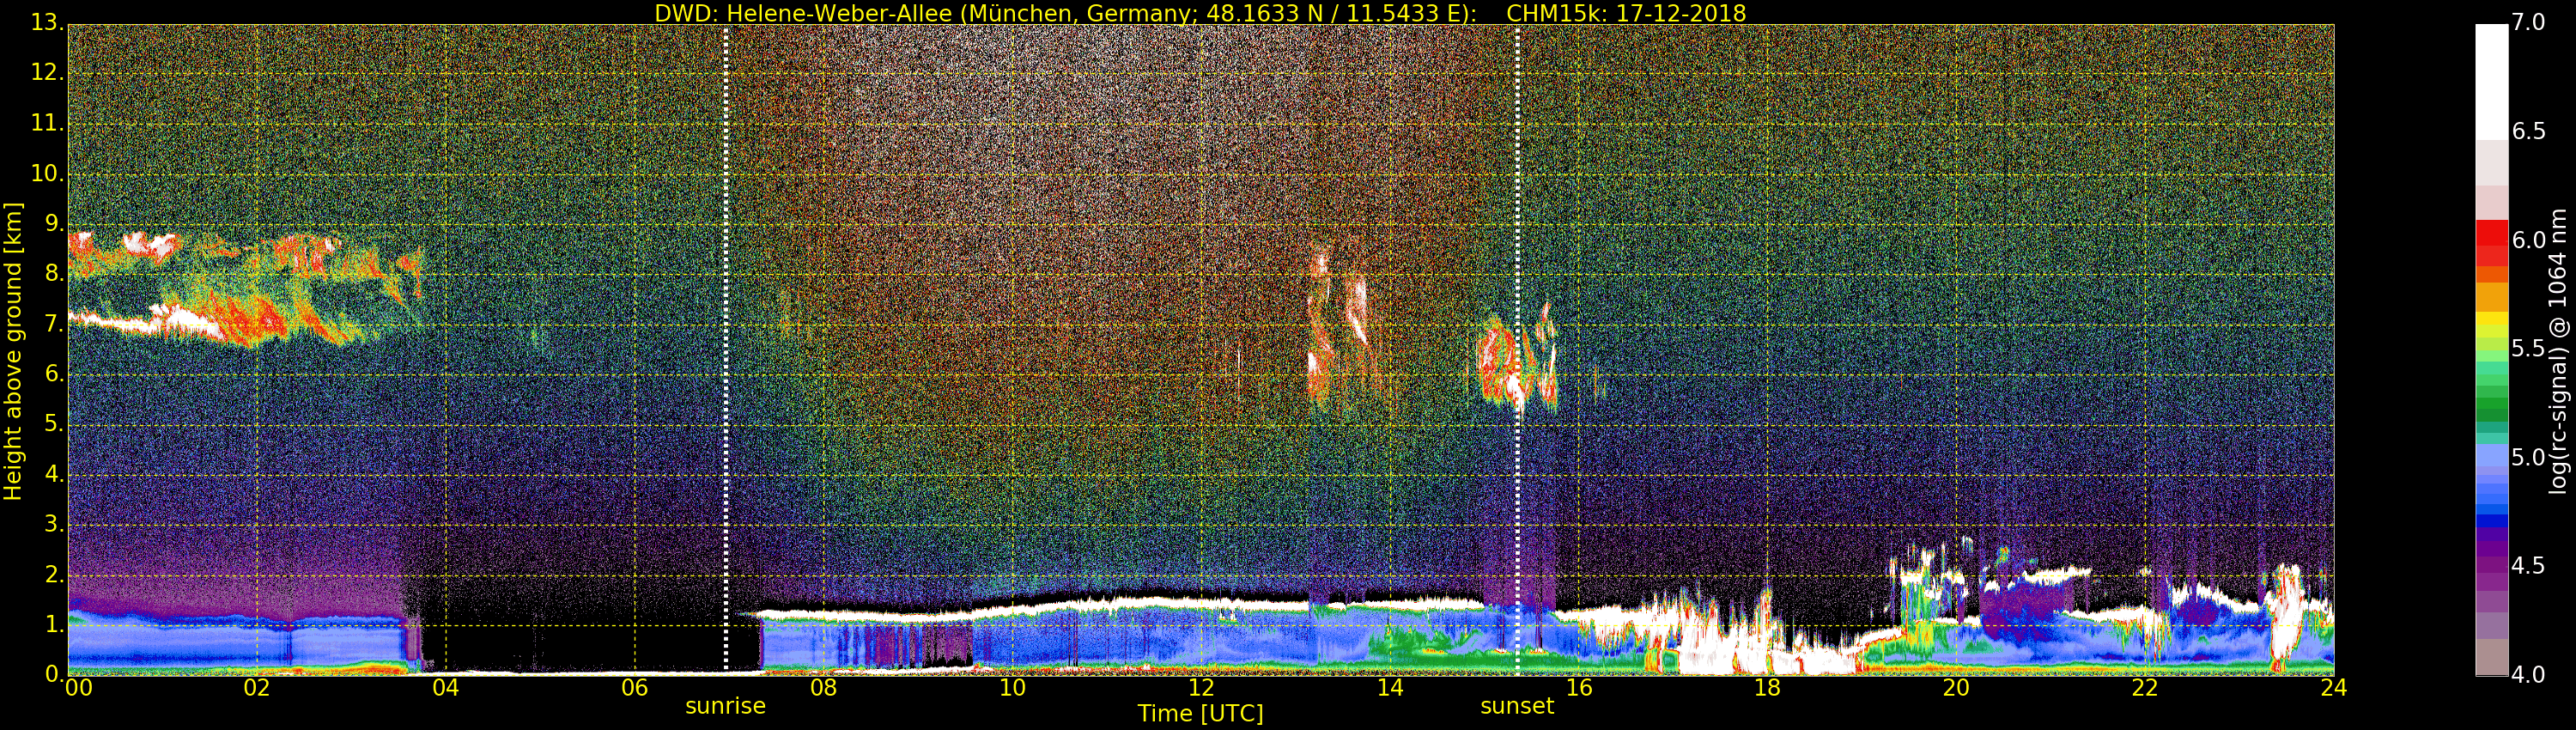Click the '14' time tick label

coord(1390,688)
